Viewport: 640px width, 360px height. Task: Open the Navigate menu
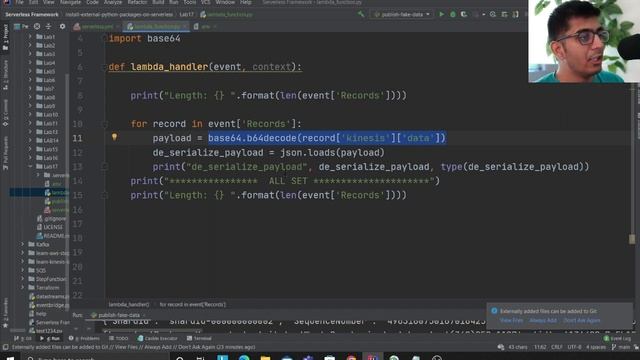point(70,2)
